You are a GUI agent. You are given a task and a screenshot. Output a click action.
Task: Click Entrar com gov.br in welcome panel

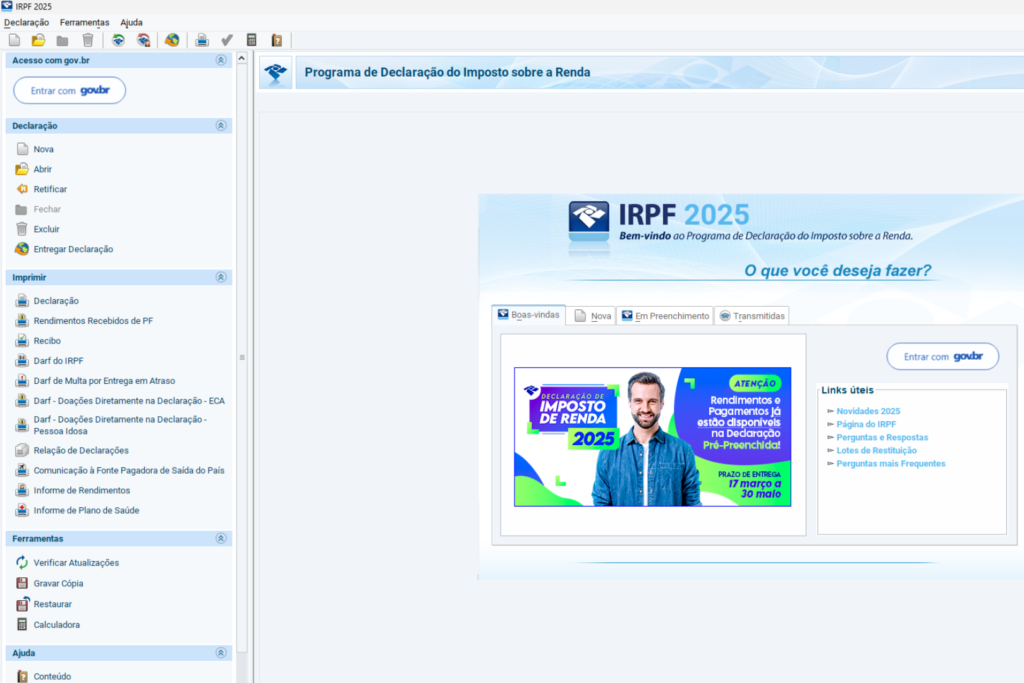(942, 357)
